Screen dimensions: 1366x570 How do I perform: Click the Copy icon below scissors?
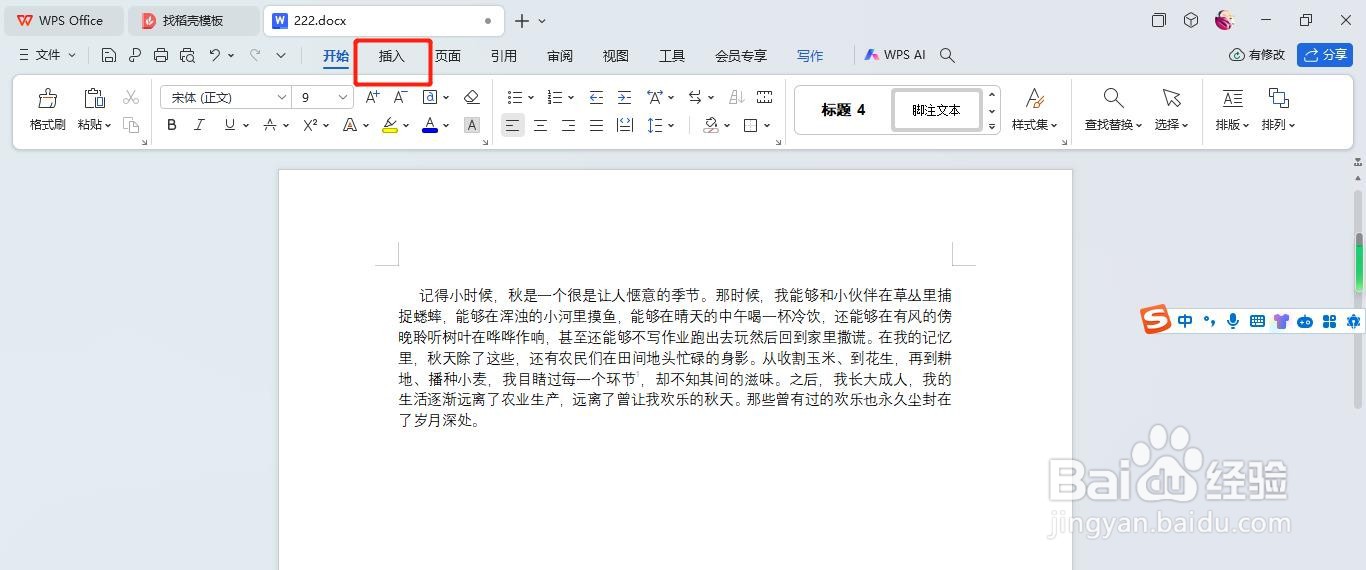click(x=131, y=125)
